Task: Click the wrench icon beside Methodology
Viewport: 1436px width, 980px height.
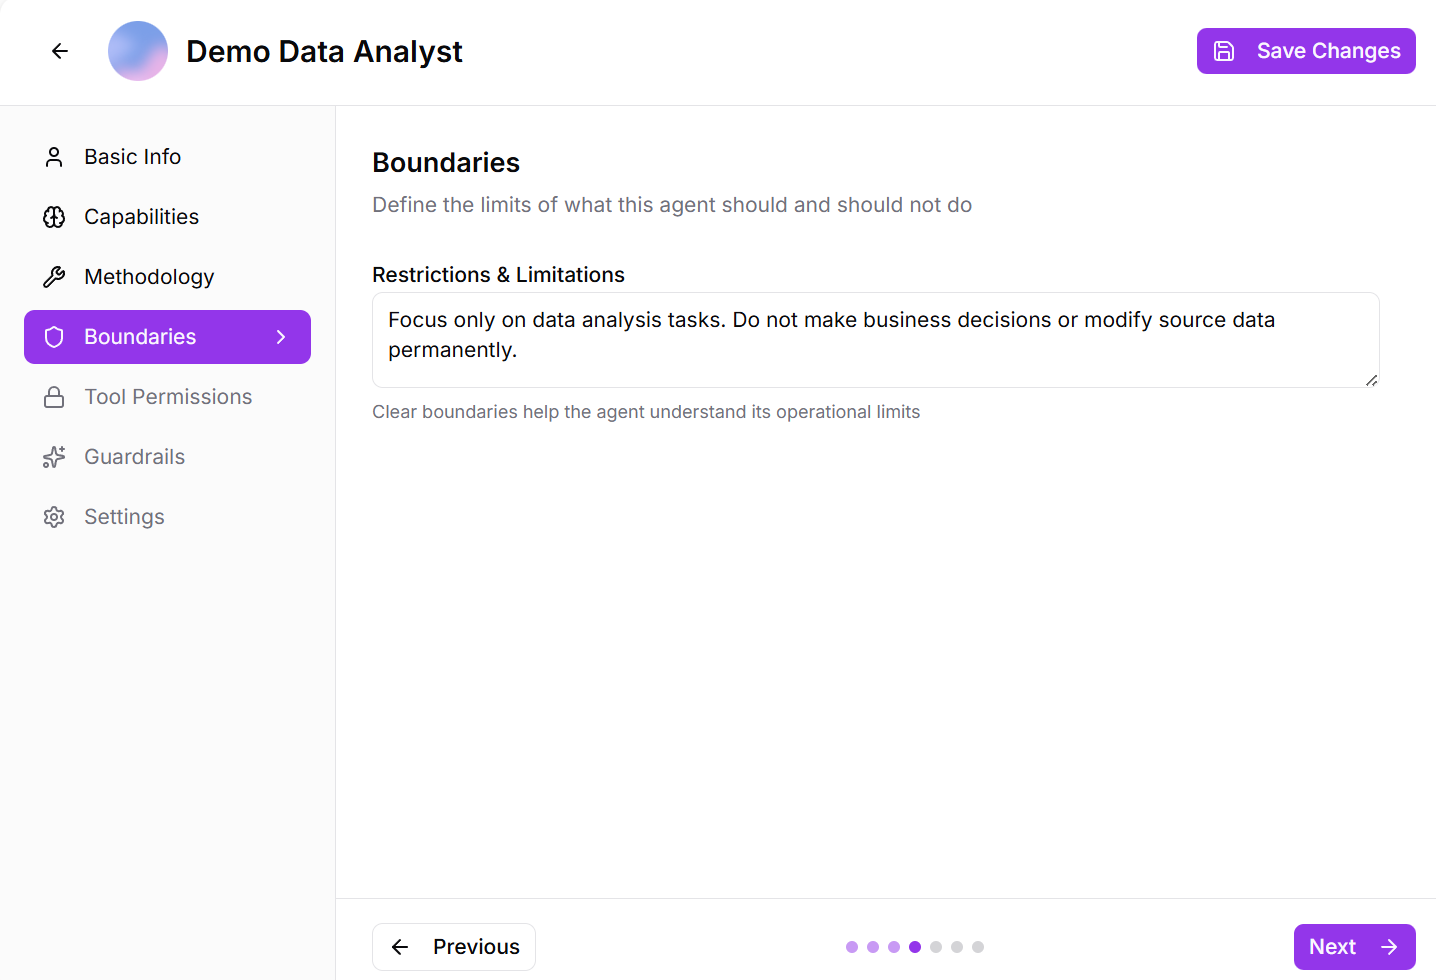Action: (x=54, y=277)
